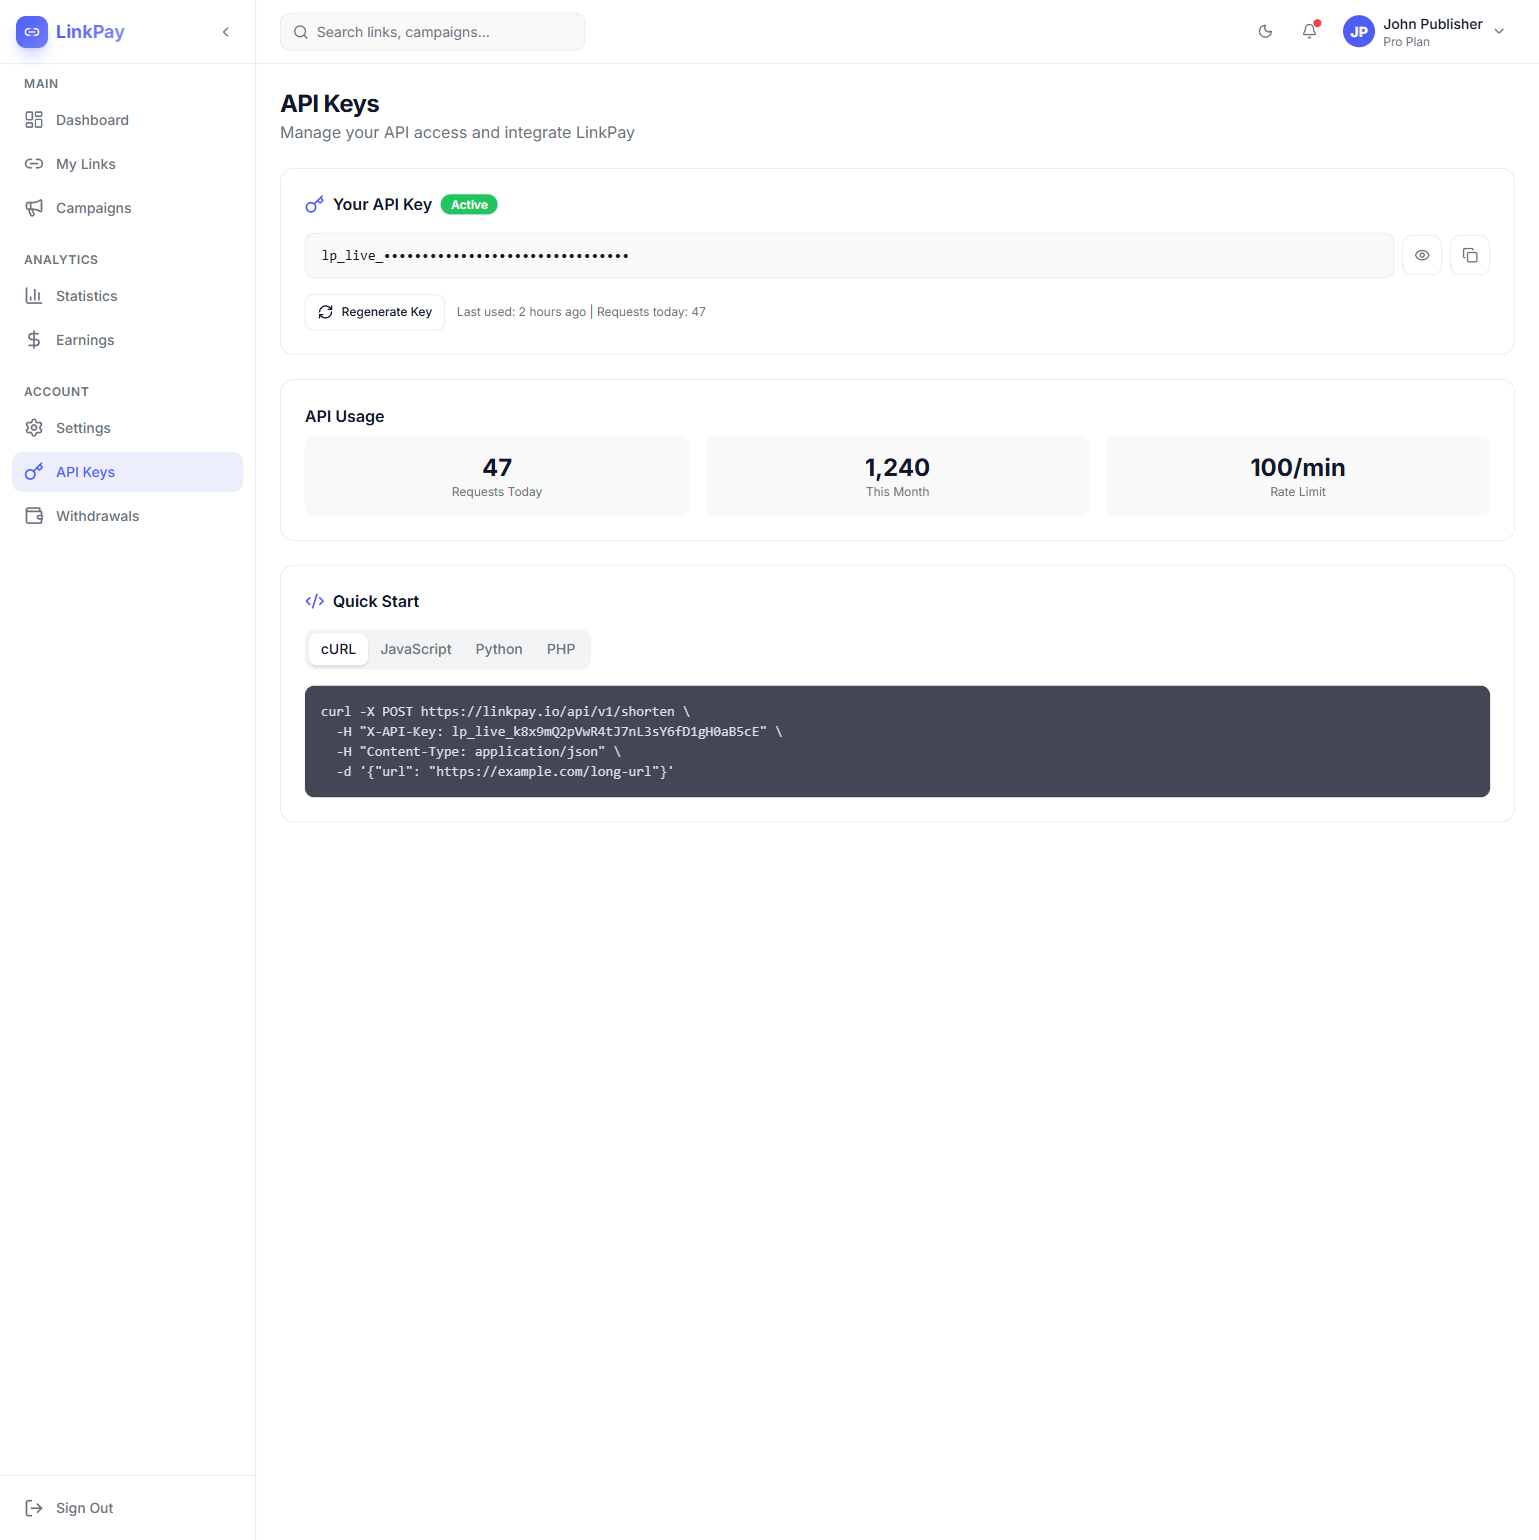
Task: Reveal the API key with eye icon
Action: [x=1422, y=256]
